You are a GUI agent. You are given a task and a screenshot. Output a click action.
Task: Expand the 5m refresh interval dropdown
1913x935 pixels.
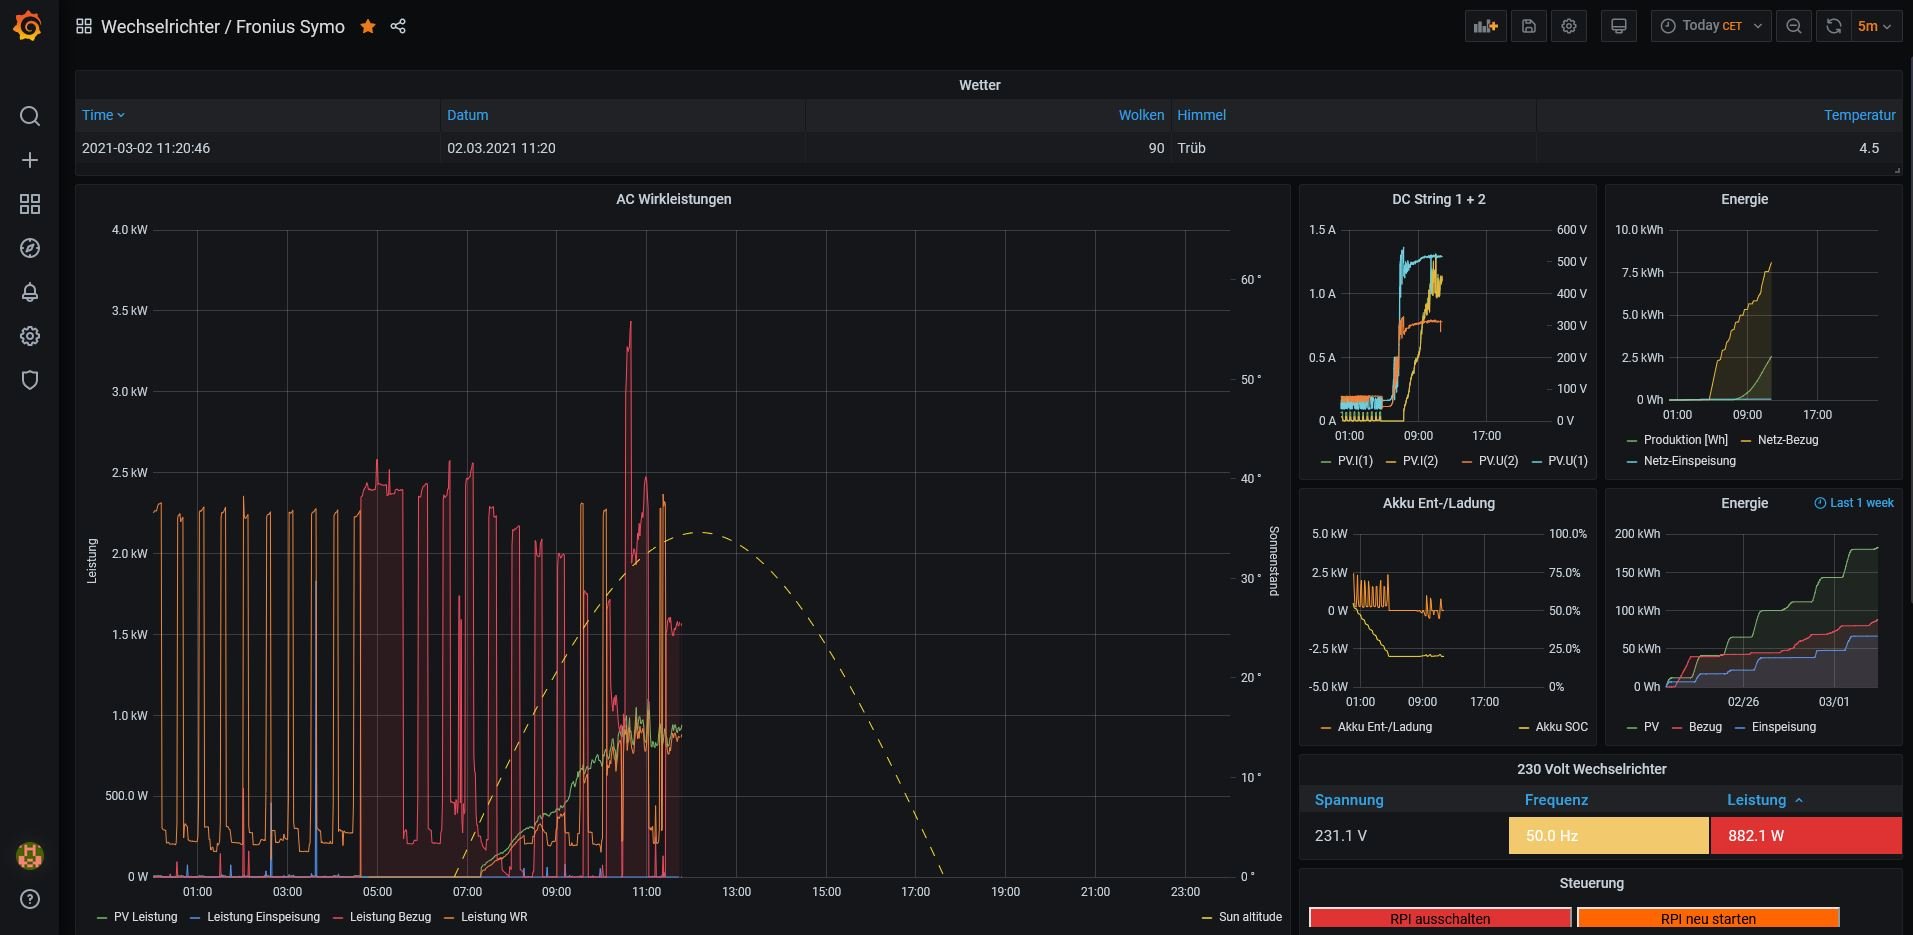(1874, 27)
